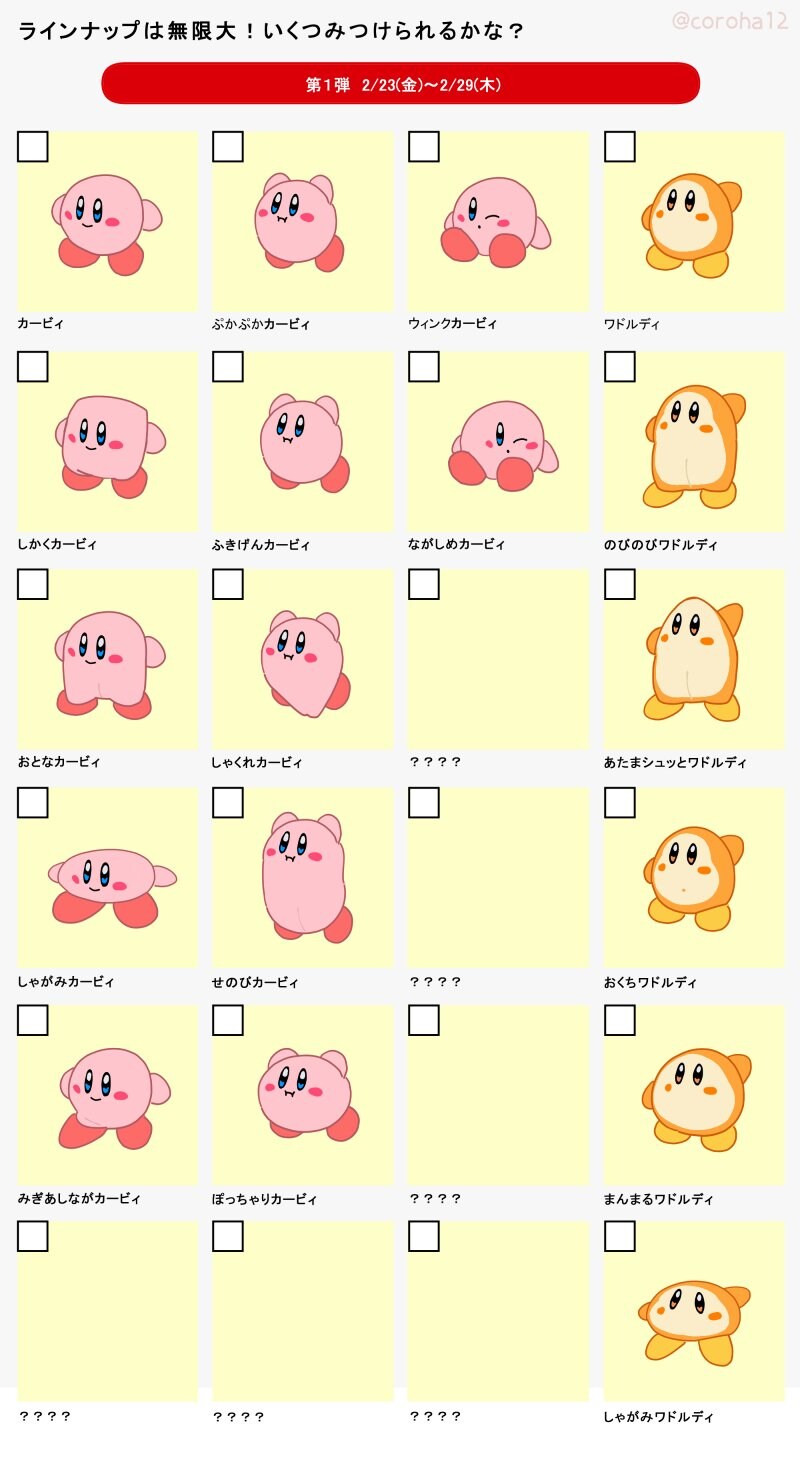
Task: Click the red 第1弾 2/23〜2/29 banner
Action: [x=400, y=84]
